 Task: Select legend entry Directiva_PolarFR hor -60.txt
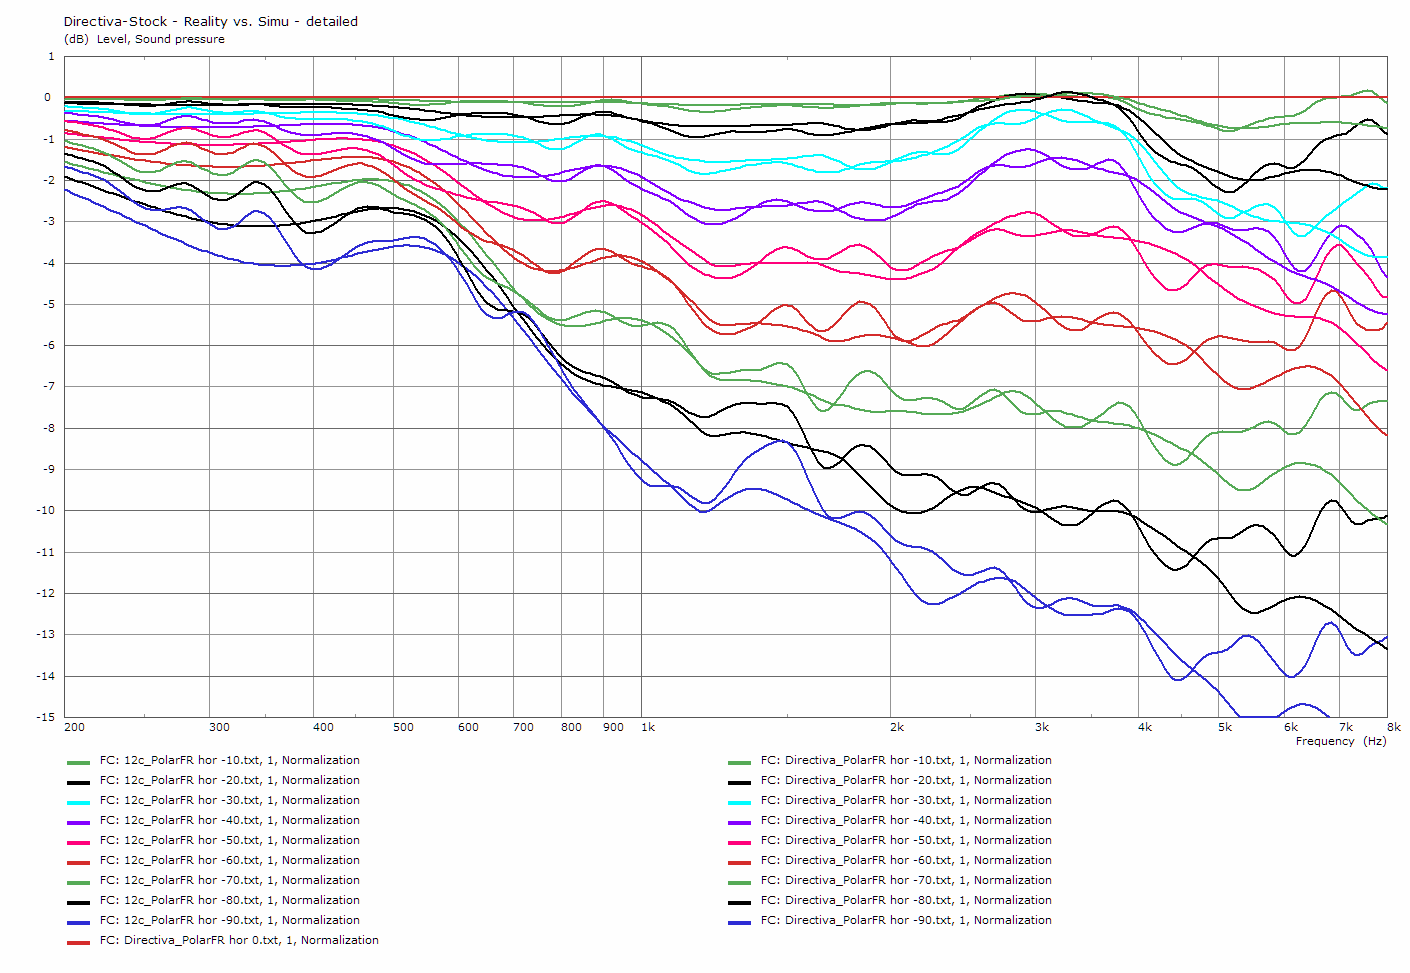(x=906, y=860)
